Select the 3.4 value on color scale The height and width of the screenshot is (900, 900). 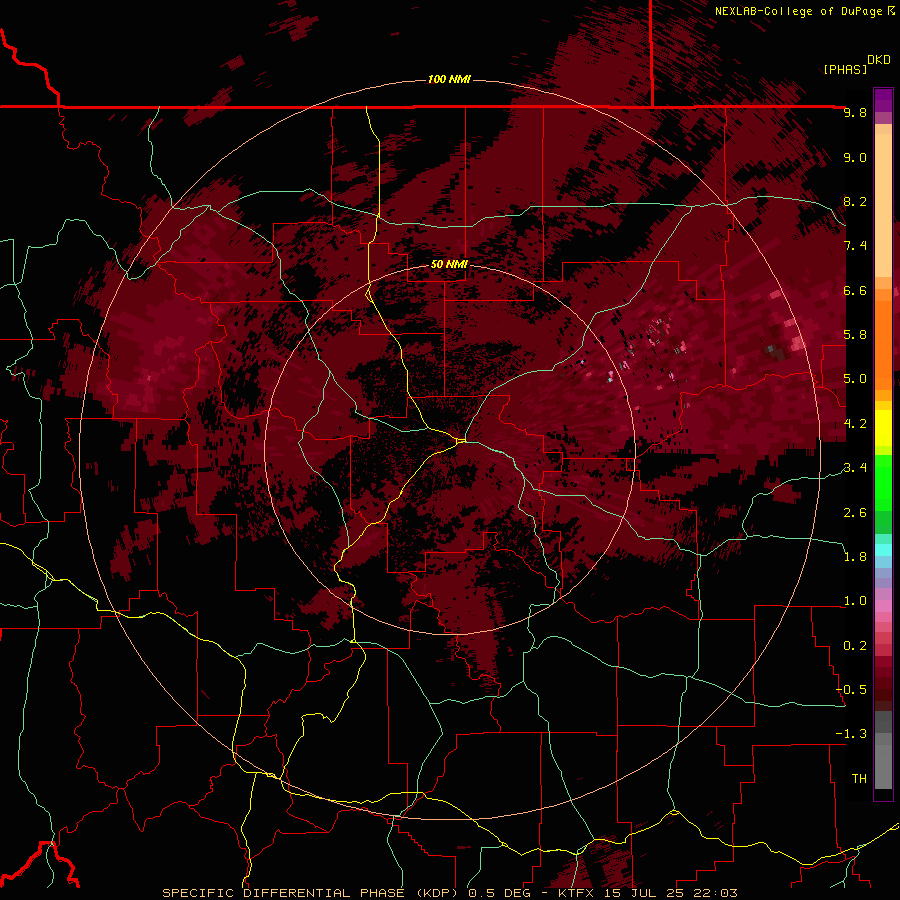tap(855, 468)
